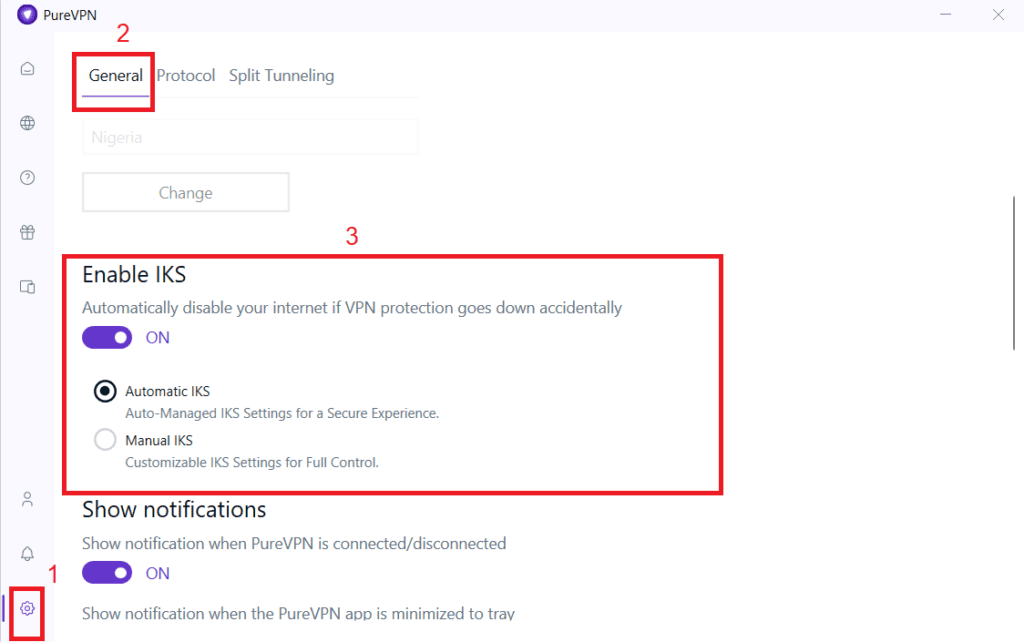Minimize the PureVPN window
The height and width of the screenshot is (642, 1024).
[x=946, y=14]
